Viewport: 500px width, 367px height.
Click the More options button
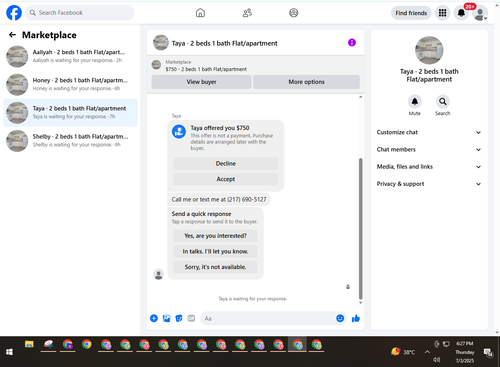click(x=306, y=82)
